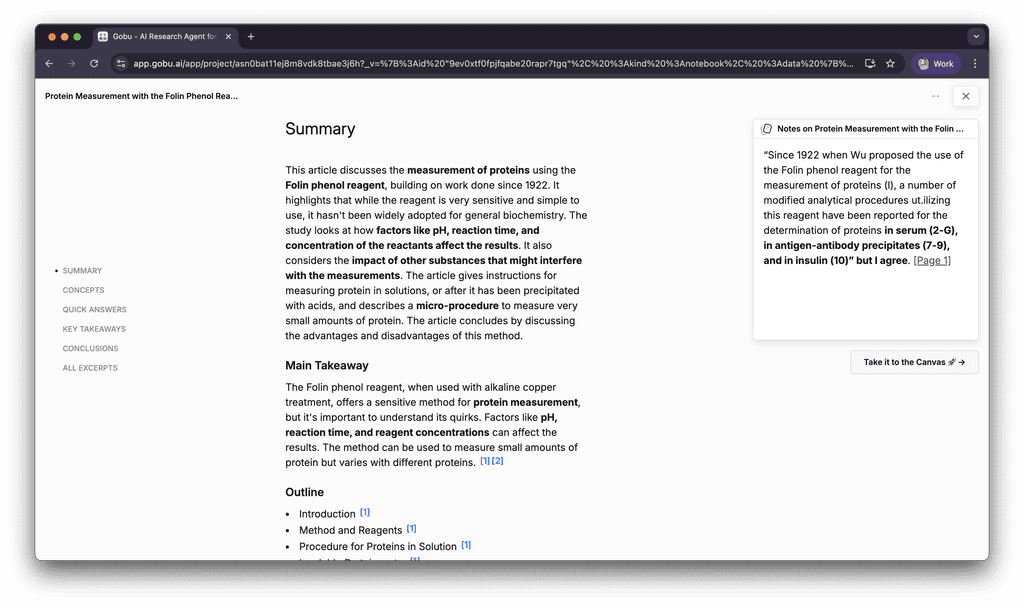Open a new tab with the plus button

(250, 36)
